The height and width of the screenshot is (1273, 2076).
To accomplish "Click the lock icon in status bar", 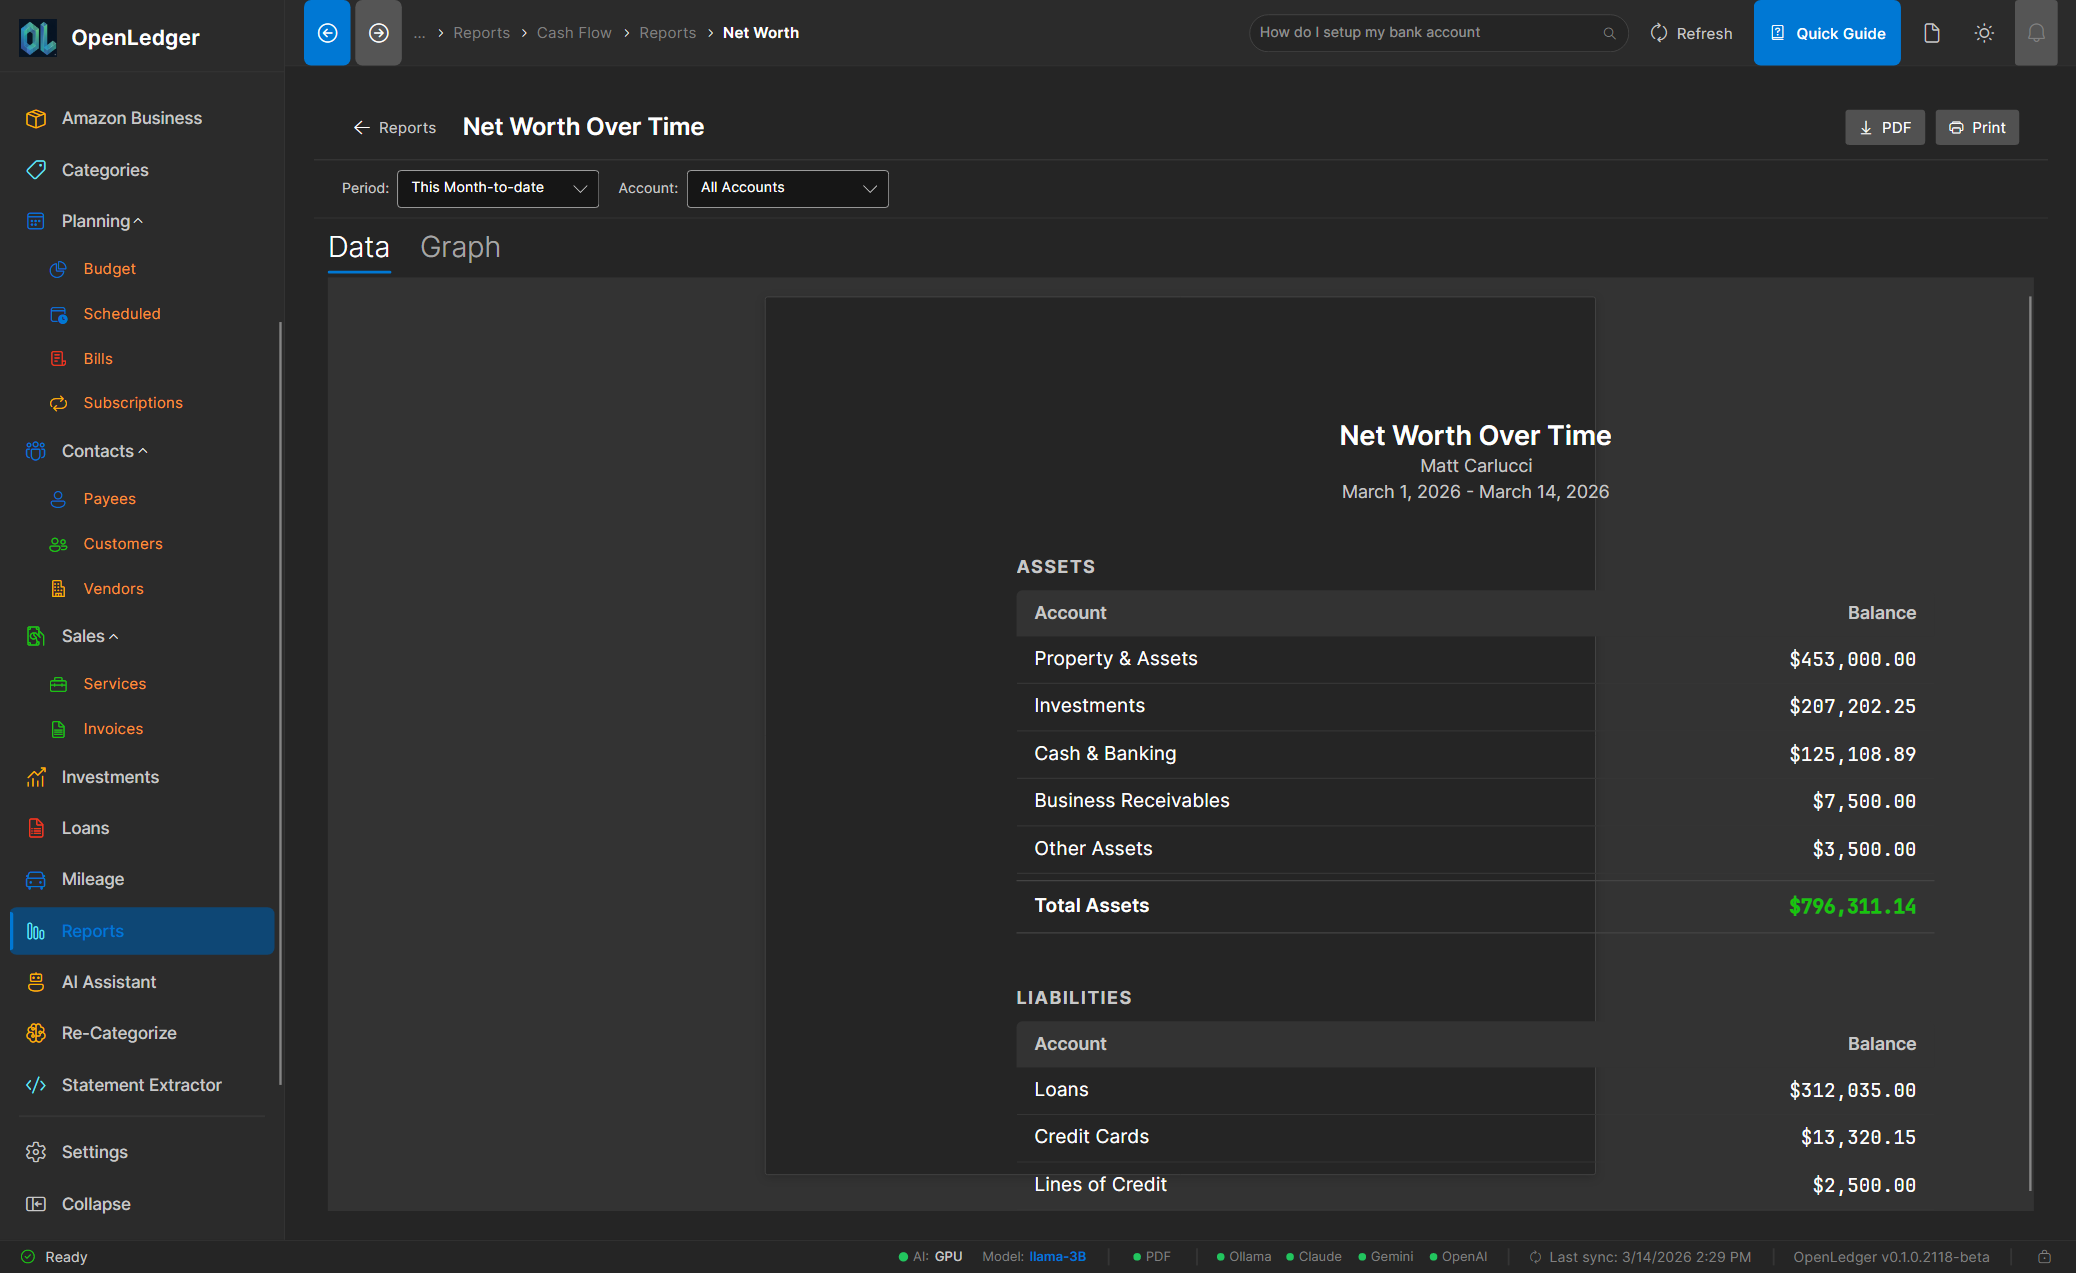I will click(2044, 1257).
